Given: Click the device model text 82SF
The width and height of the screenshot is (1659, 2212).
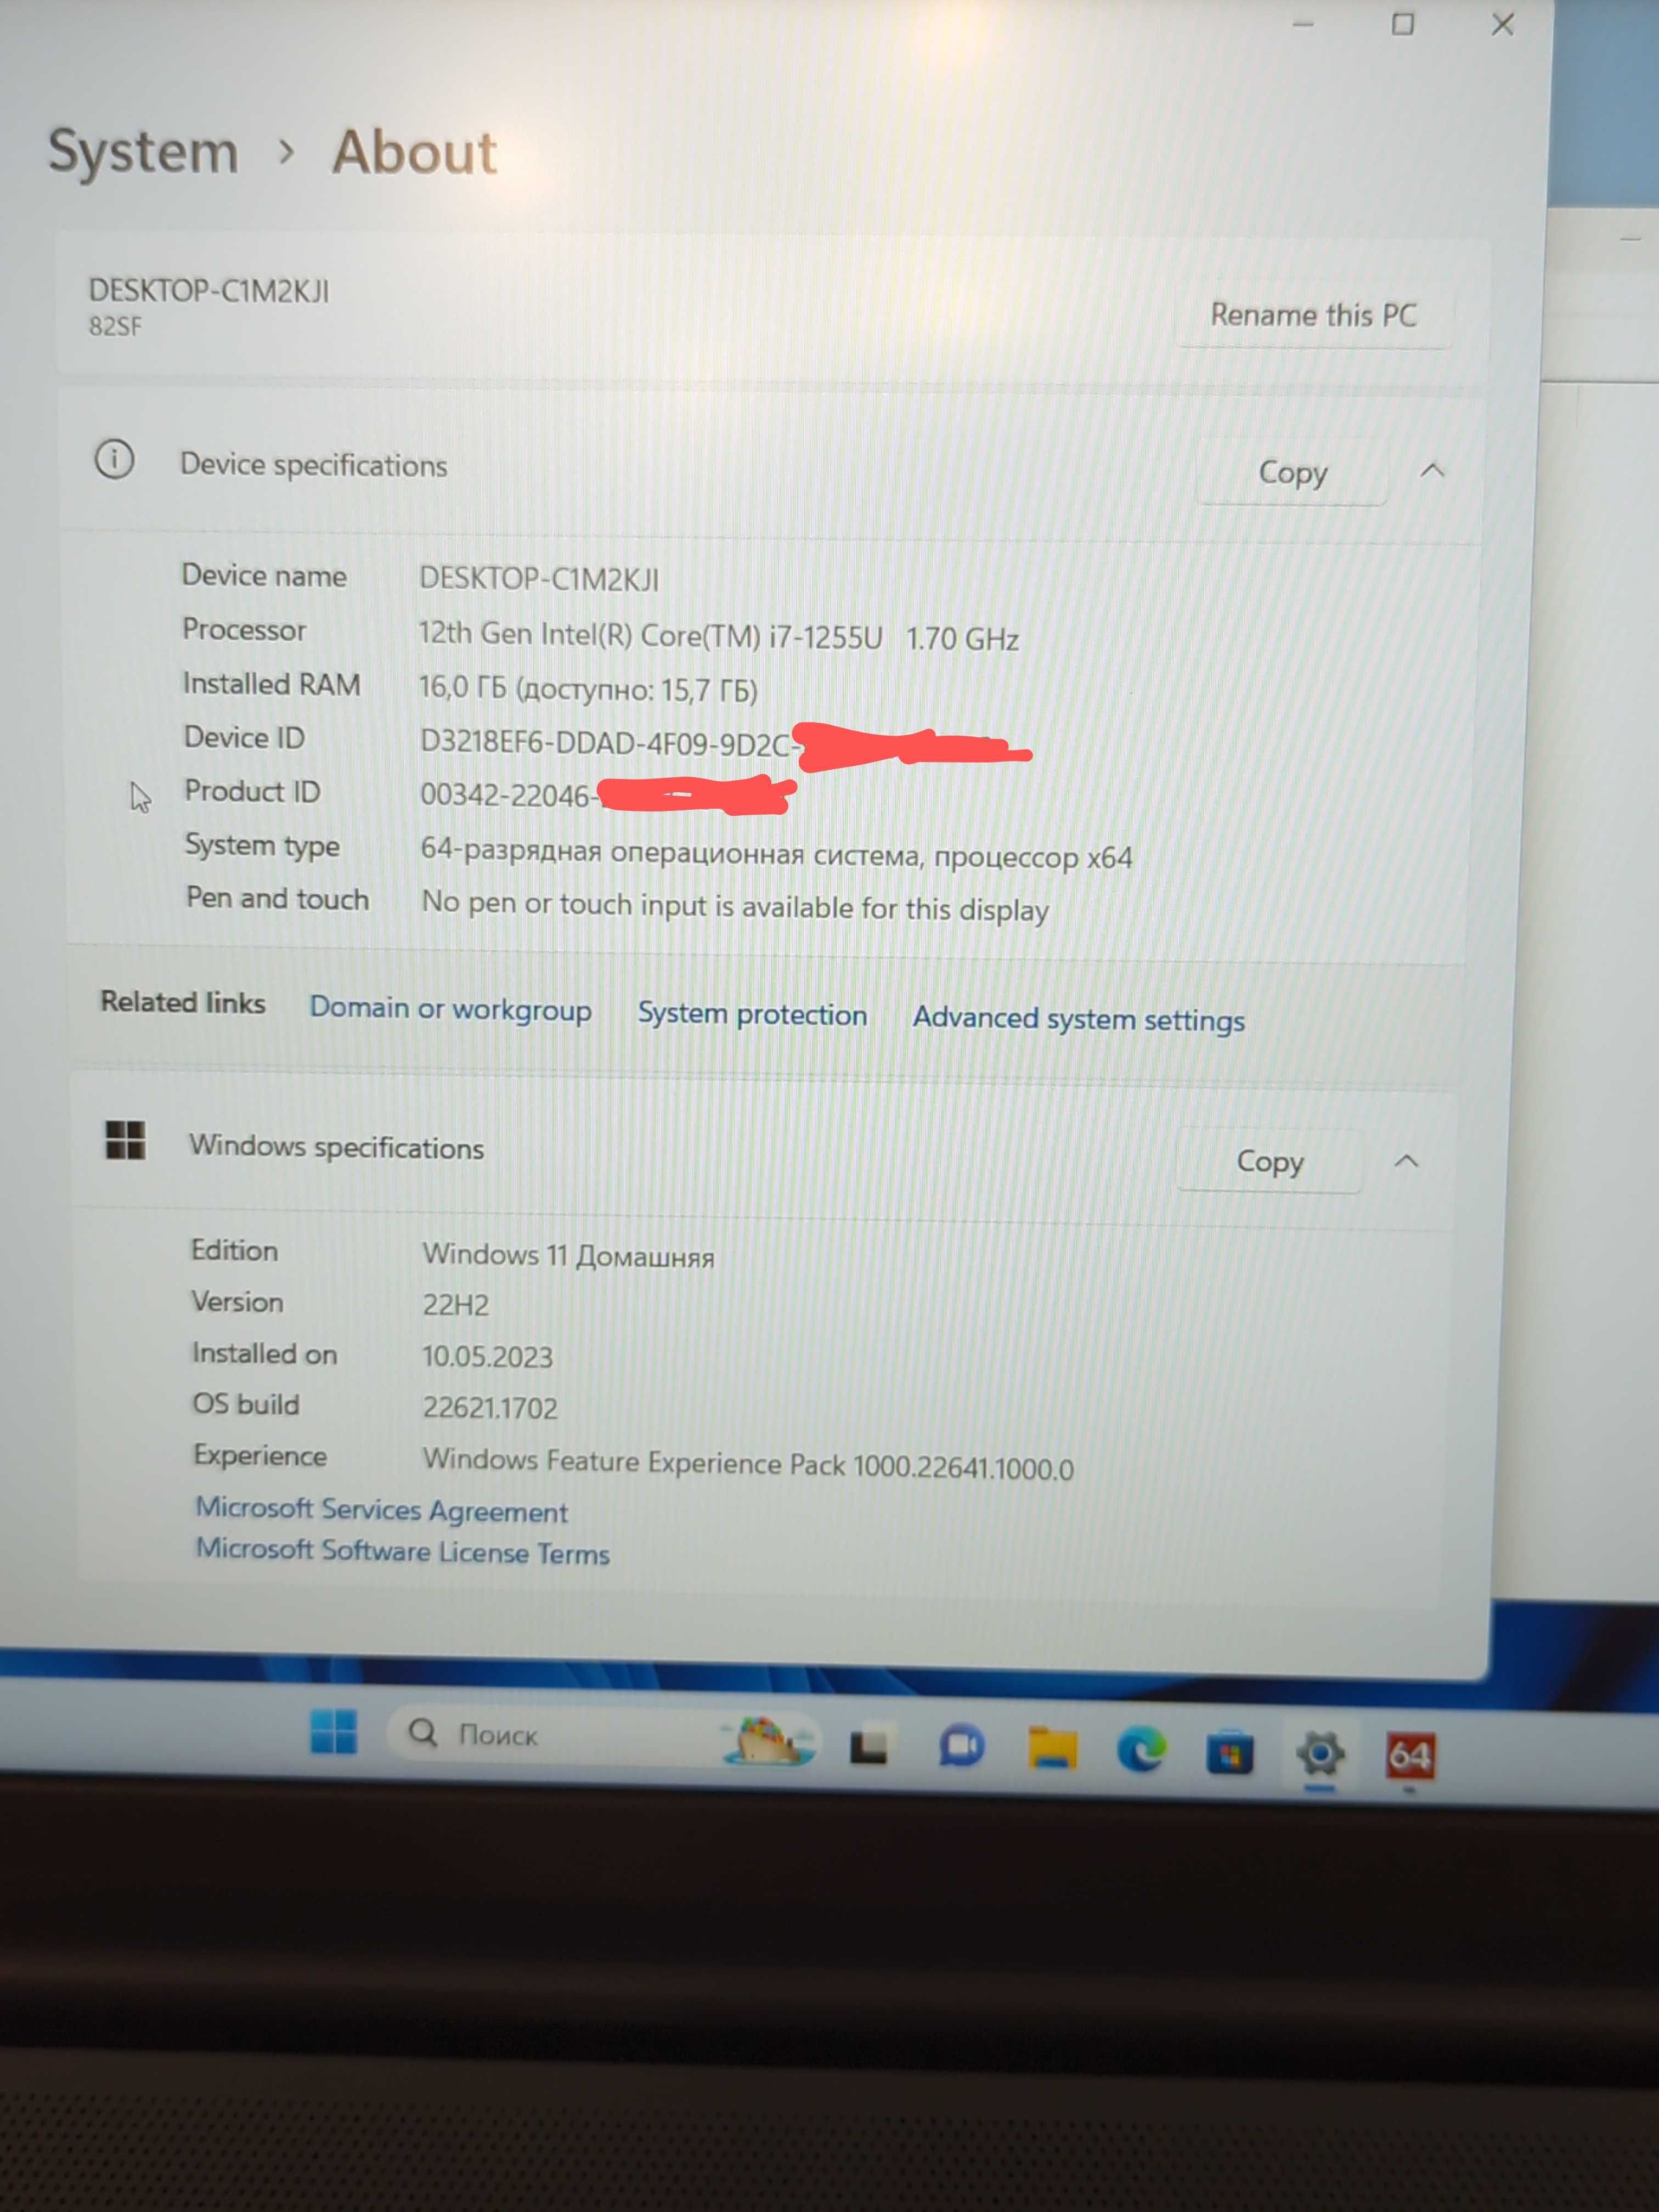Looking at the screenshot, I should click(115, 327).
